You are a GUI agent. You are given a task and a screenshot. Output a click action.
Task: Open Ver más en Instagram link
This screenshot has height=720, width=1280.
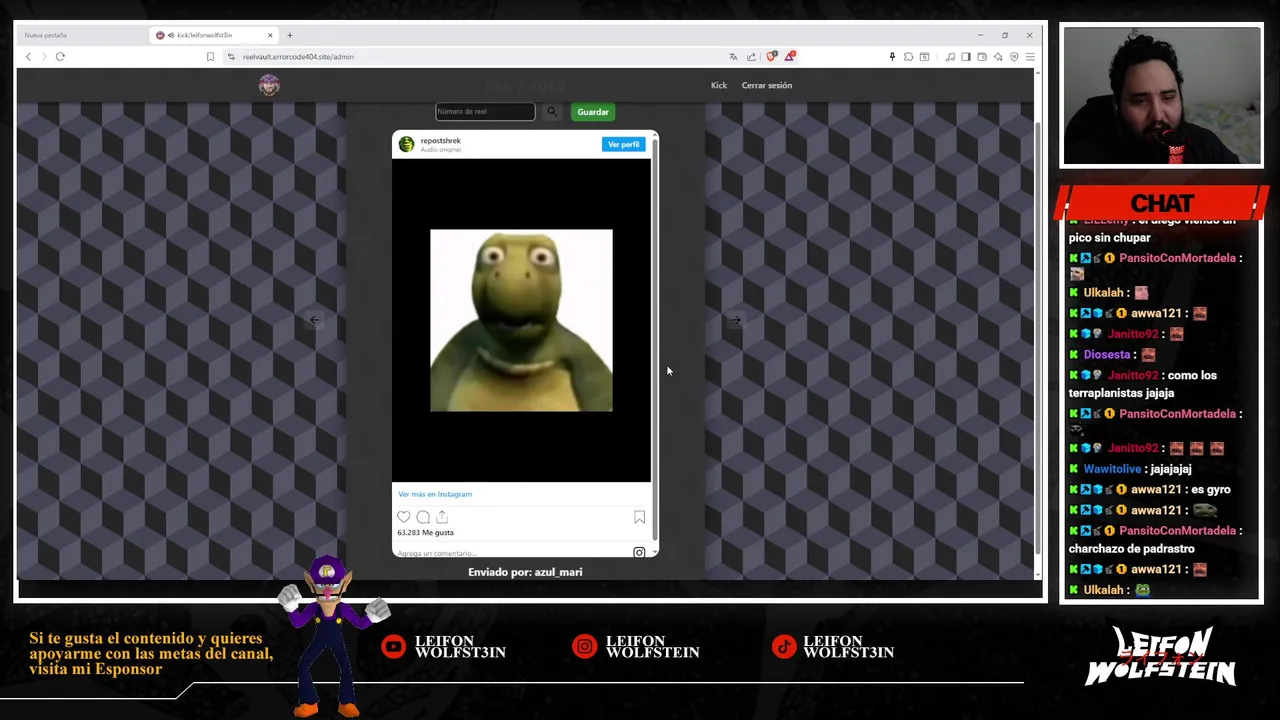point(435,494)
